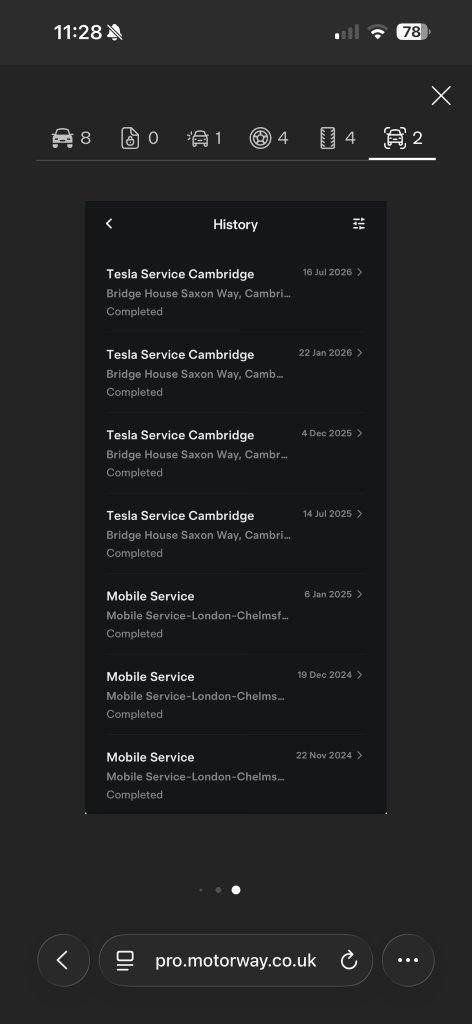Select the service history scan tab showing 2

(402, 138)
